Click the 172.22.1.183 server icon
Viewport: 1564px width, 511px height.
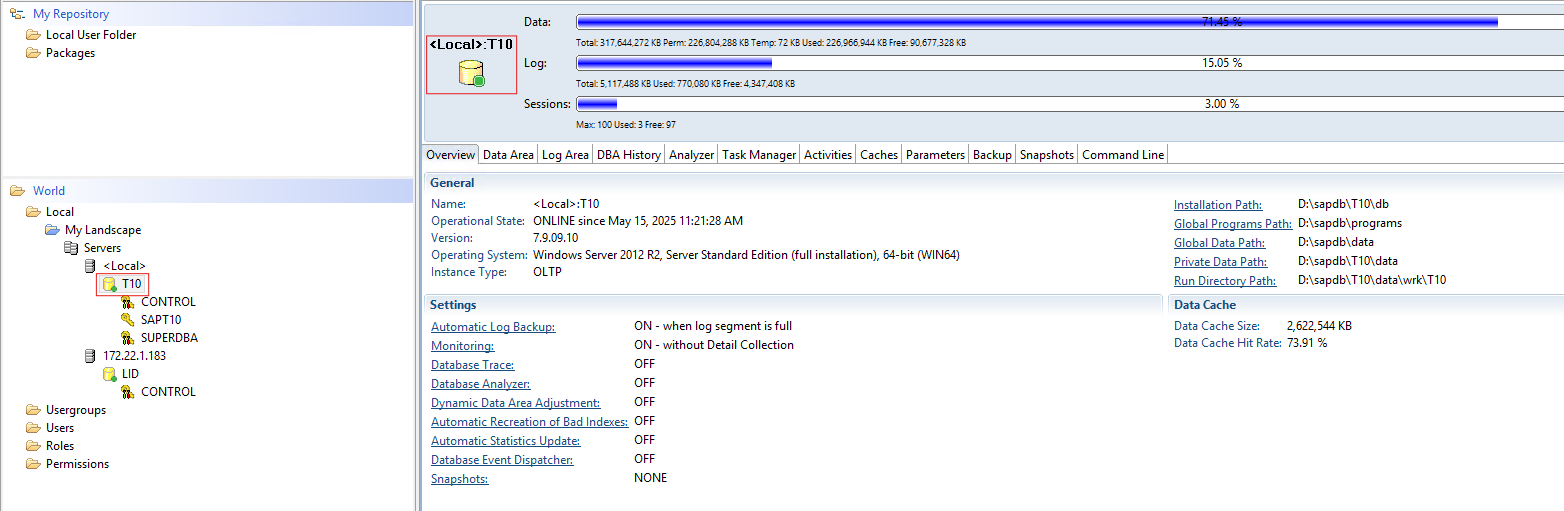tap(91, 356)
